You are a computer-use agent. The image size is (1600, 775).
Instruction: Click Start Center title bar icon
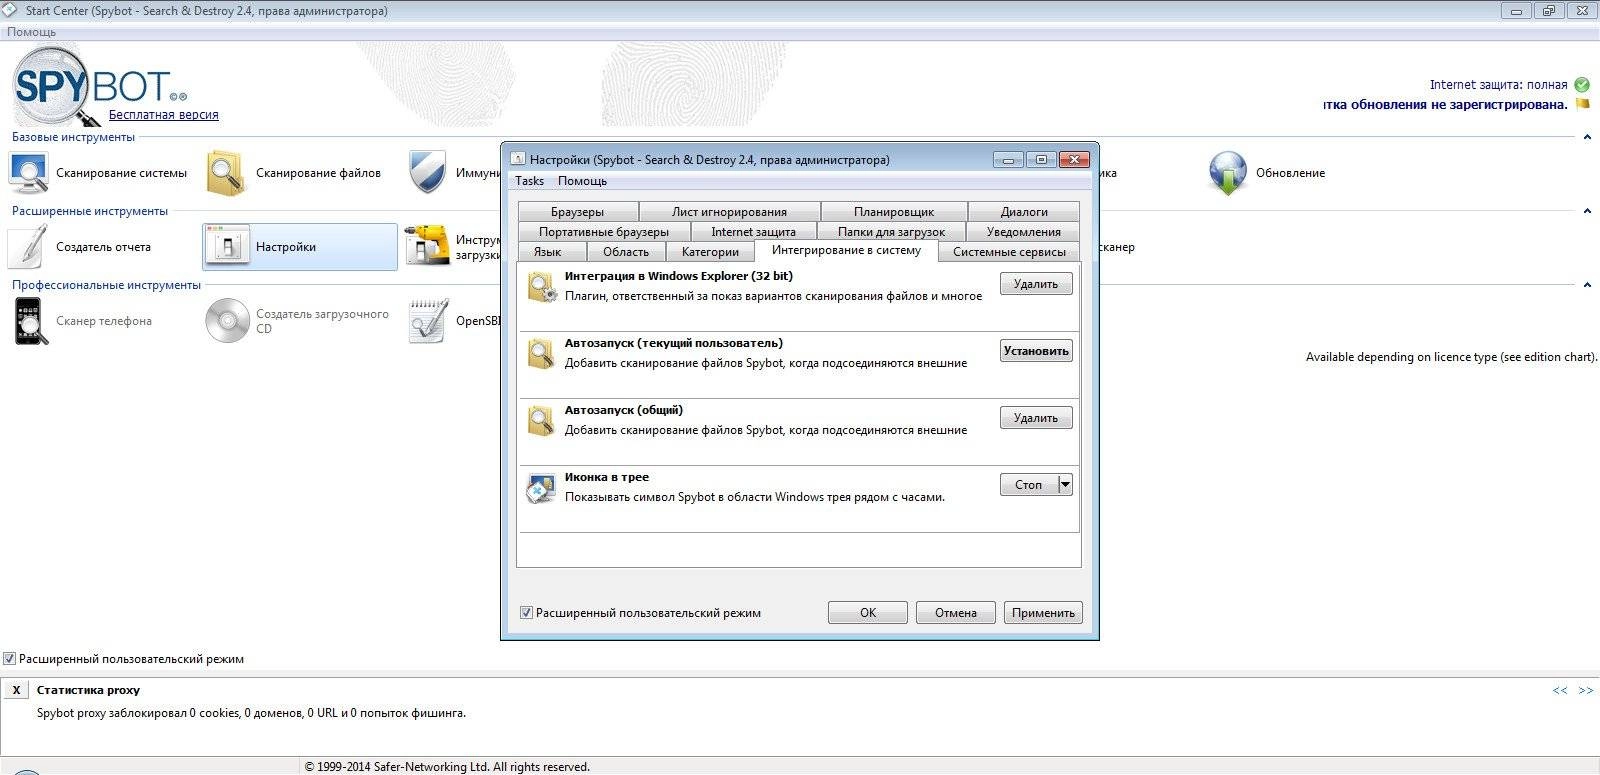[x=11, y=11]
